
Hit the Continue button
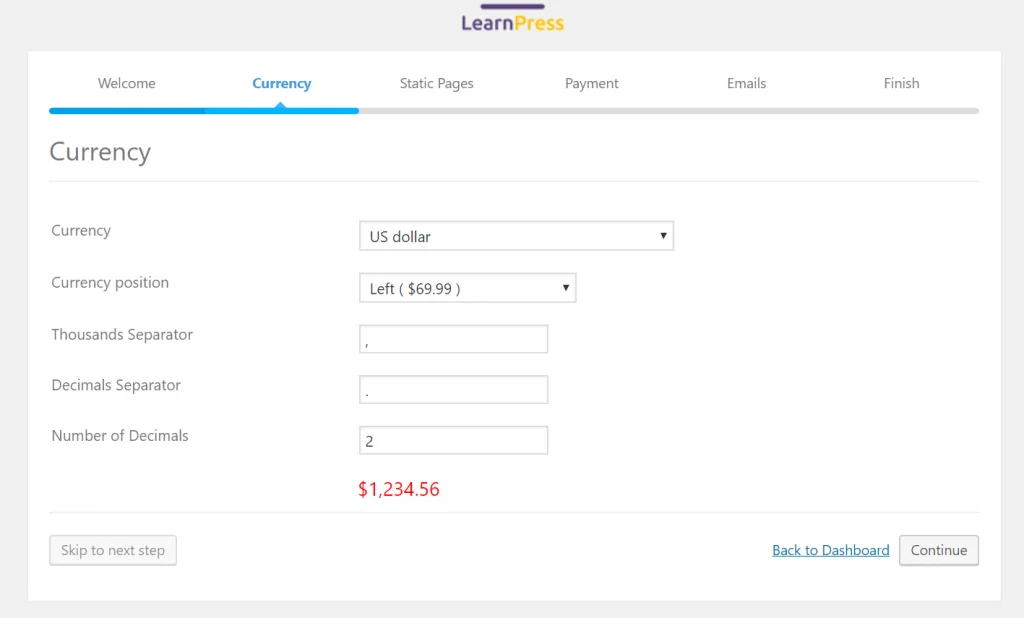point(938,550)
